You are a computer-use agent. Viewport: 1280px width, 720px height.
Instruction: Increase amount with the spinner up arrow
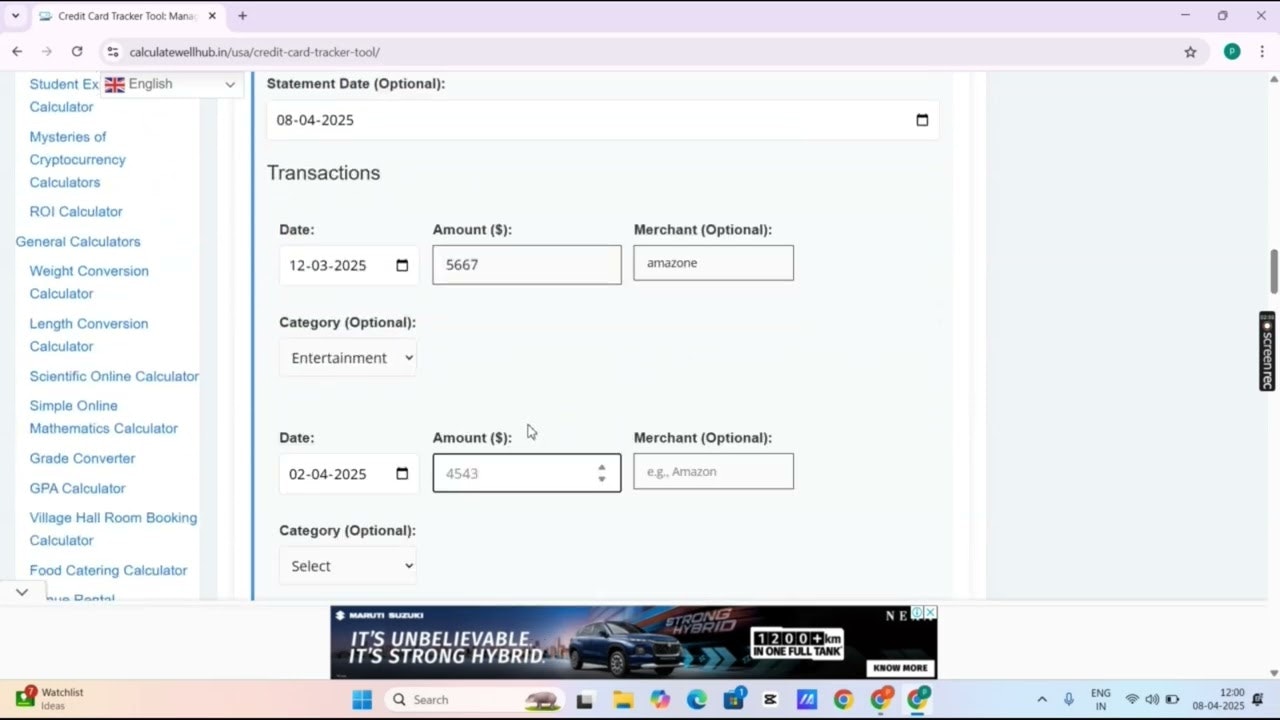tap(601, 467)
